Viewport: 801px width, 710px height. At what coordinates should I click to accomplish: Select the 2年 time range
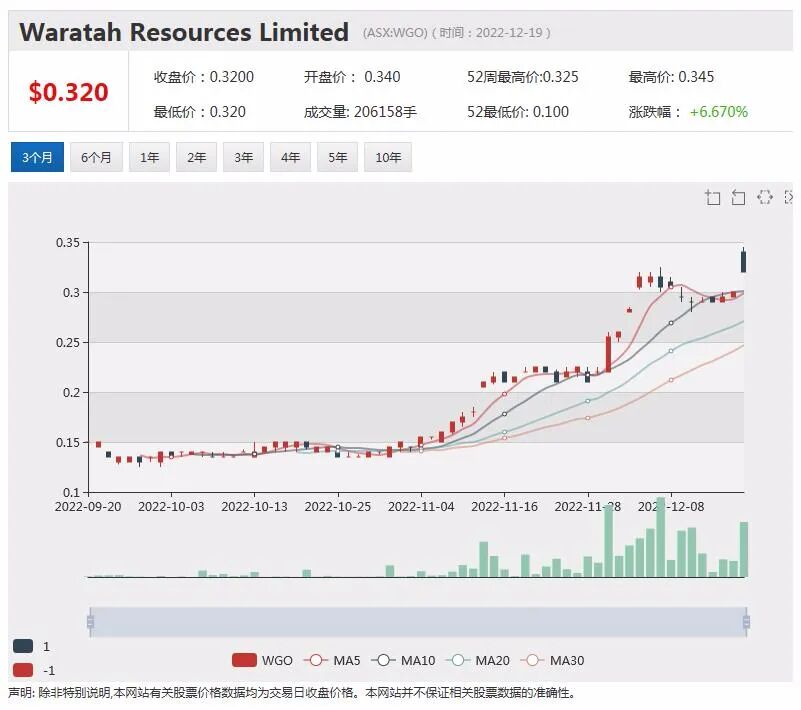[196, 157]
